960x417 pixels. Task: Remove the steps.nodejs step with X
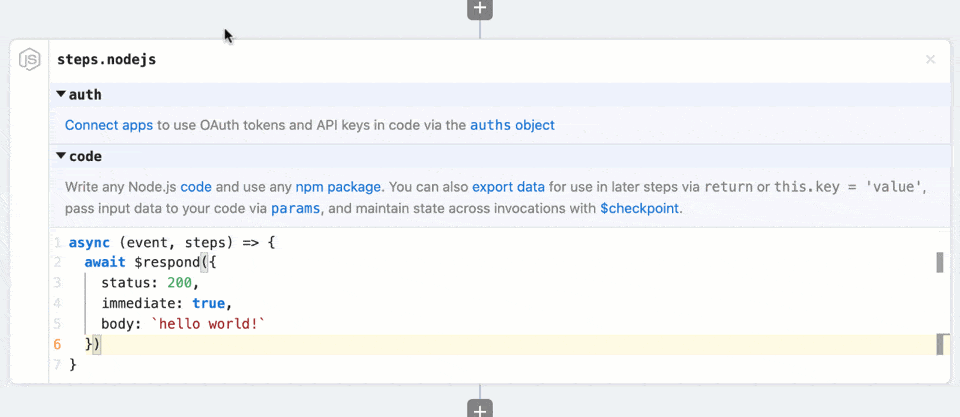pyautogui.click(x=930, y=60)
